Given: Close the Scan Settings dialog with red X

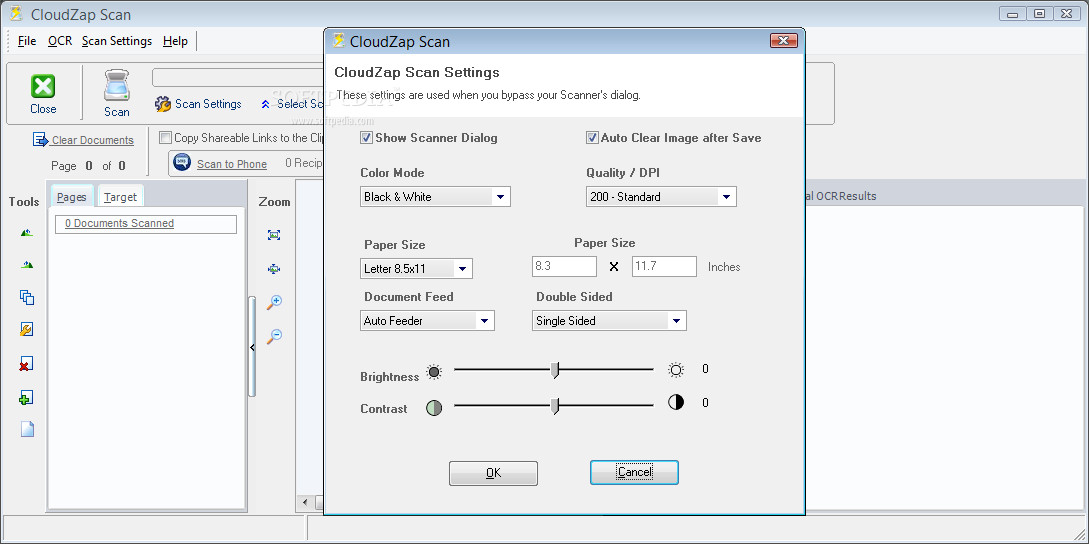Looking at the screenshot, I should coord(783,40).
